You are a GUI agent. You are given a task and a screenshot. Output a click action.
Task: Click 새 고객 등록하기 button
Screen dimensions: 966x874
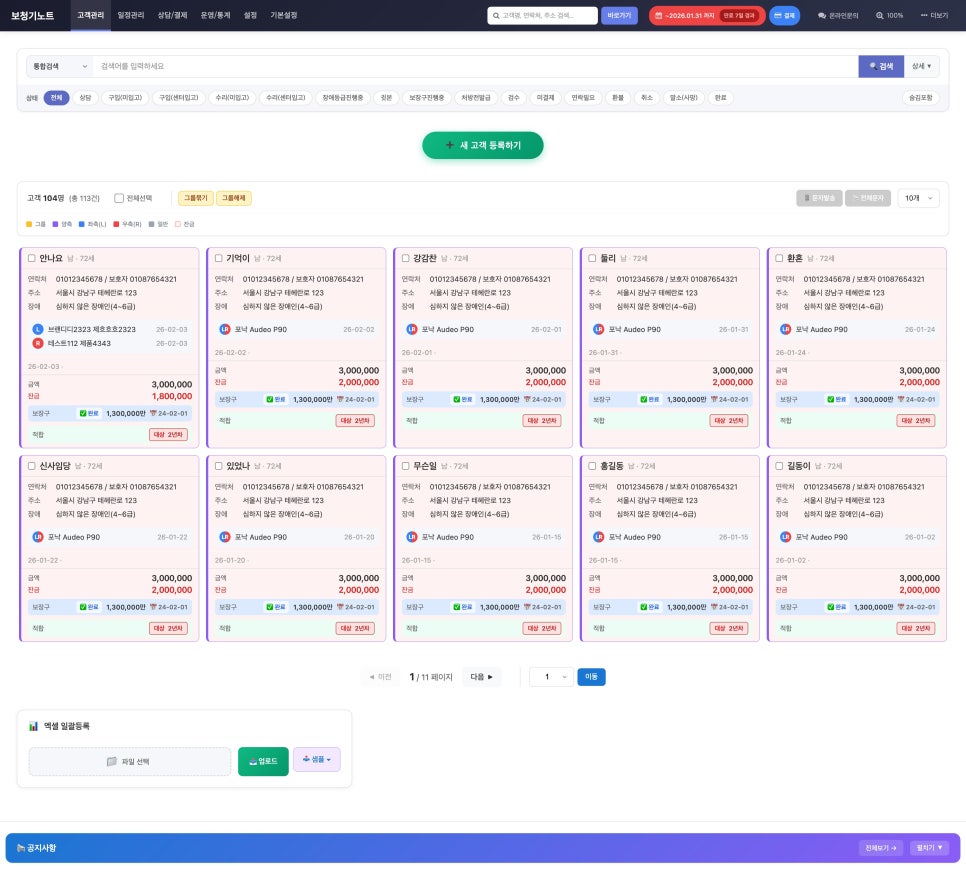pos(483,145)
